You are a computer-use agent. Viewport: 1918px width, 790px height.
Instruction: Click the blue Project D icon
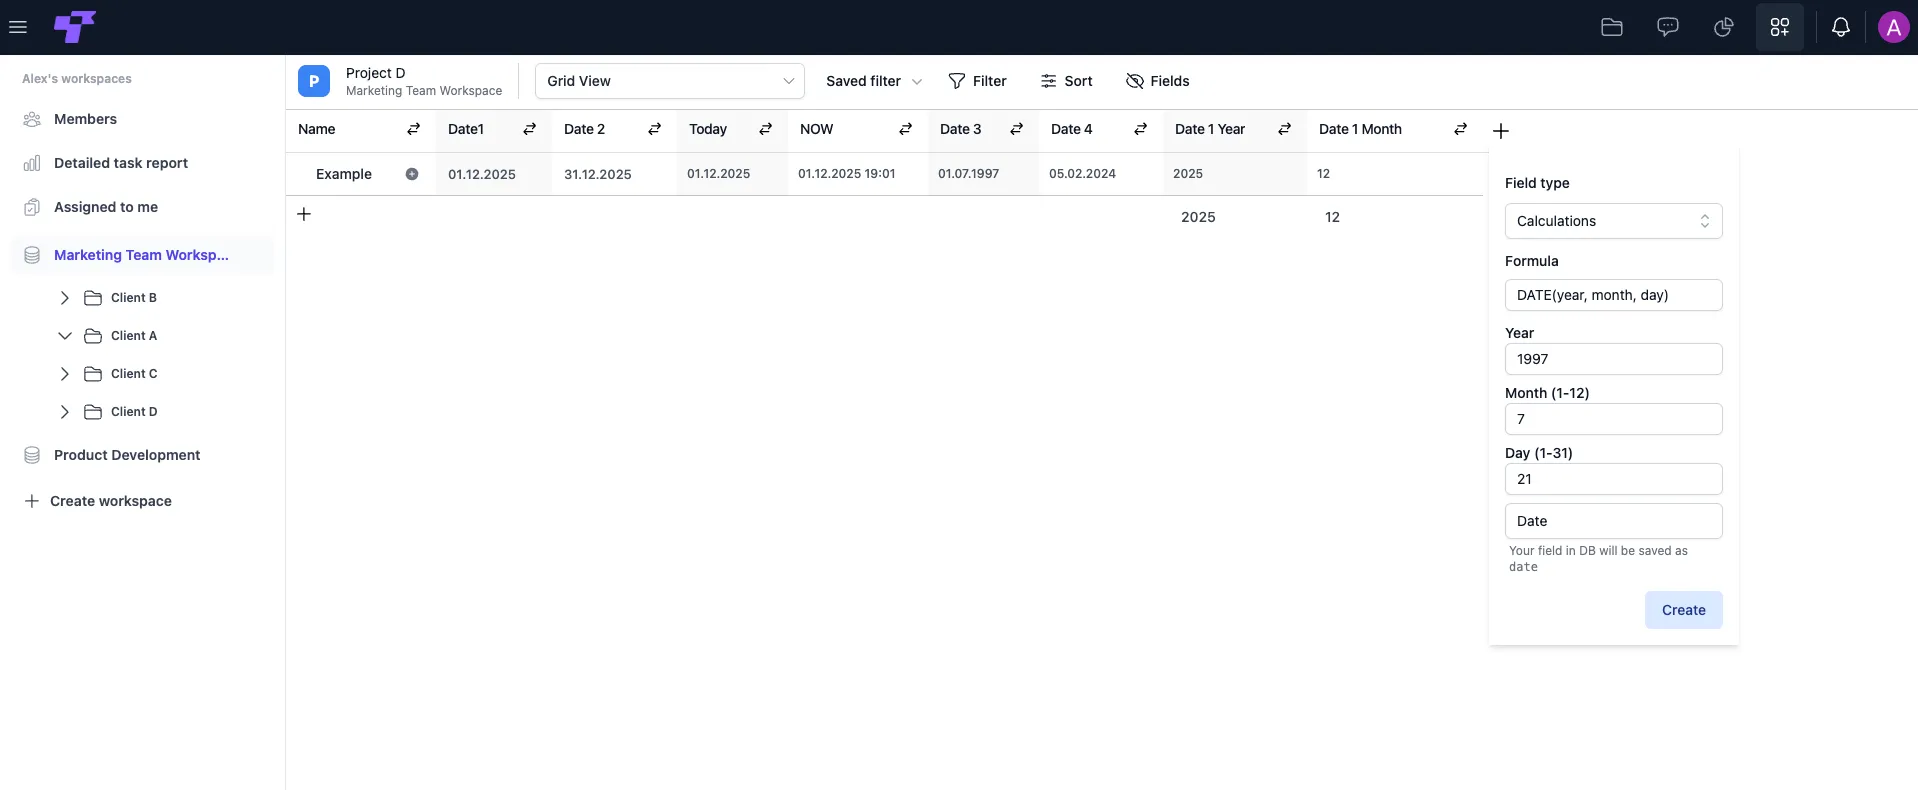click(x=314, y=81)
